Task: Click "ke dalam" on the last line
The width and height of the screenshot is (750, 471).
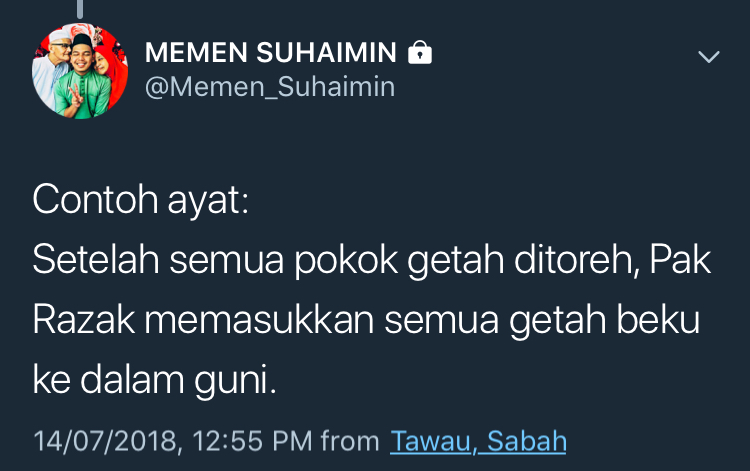Action: pos(109,380)
